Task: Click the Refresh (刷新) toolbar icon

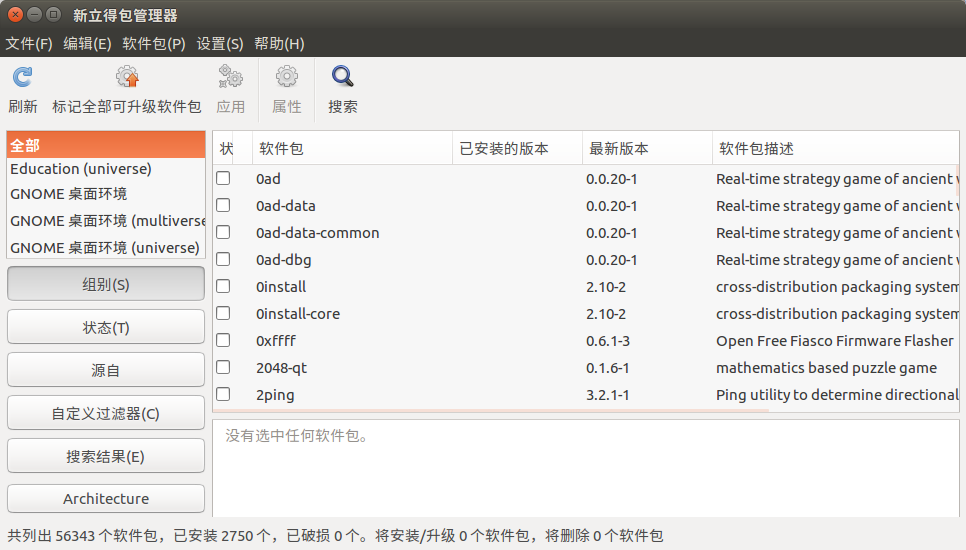Action: (x=23, y=78)
